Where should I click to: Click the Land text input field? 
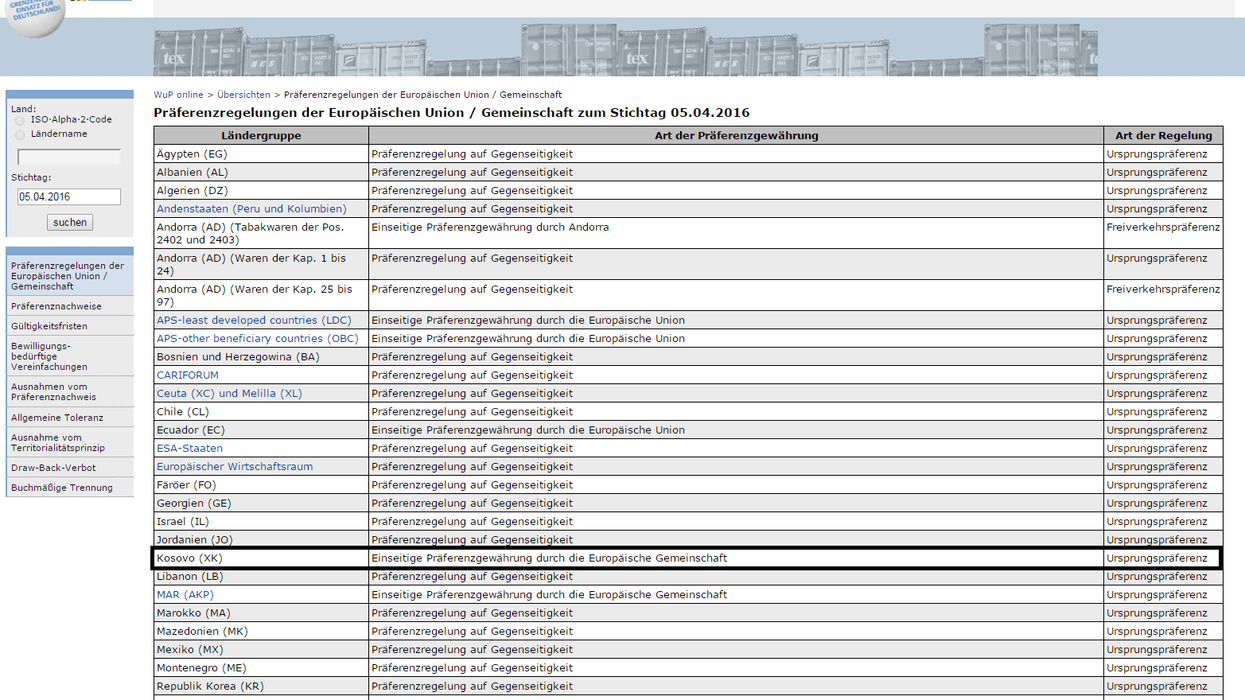click(69, 157)
